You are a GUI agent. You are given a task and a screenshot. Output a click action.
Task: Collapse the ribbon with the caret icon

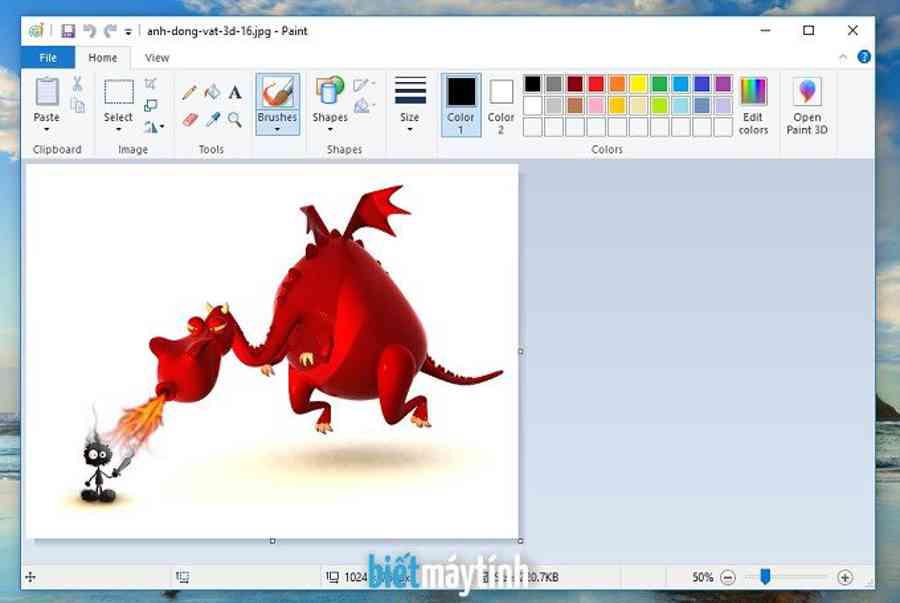(x=843, y=57)
